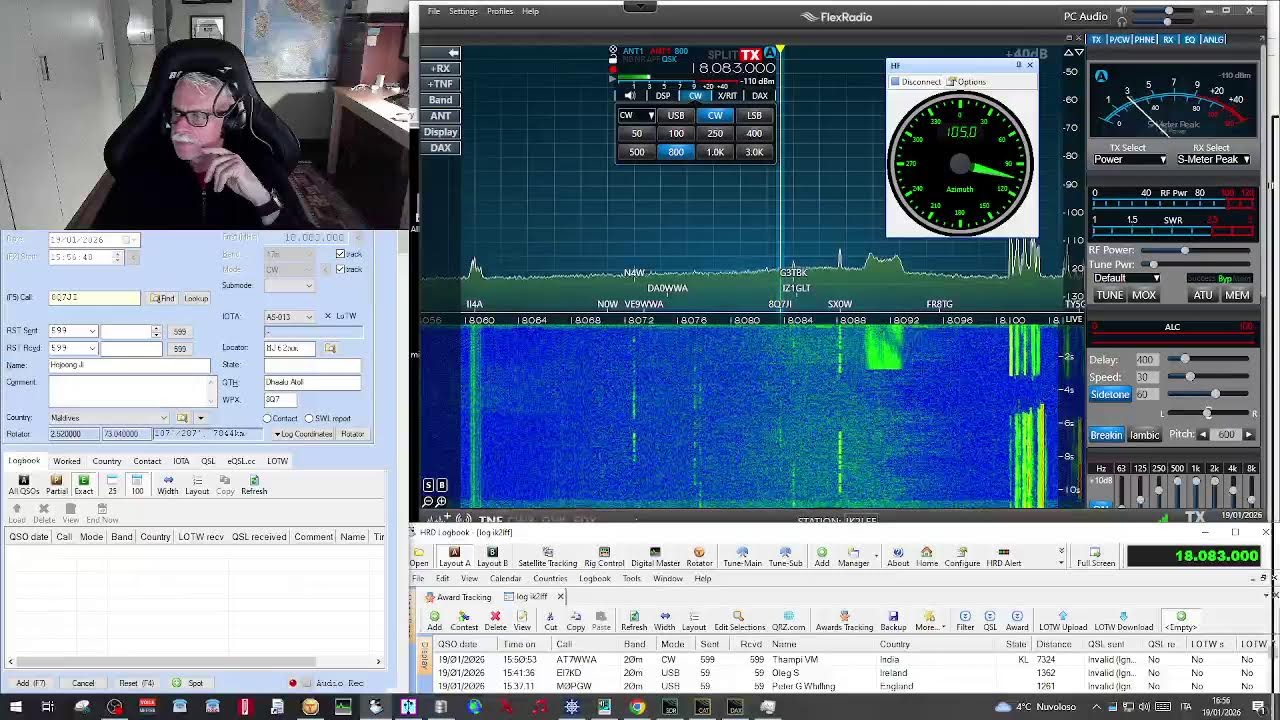The height and width of the screenshot is (720, 1280).
Task: Open the TX Select Power dropdown
Action: click(x=1129, y=159)
